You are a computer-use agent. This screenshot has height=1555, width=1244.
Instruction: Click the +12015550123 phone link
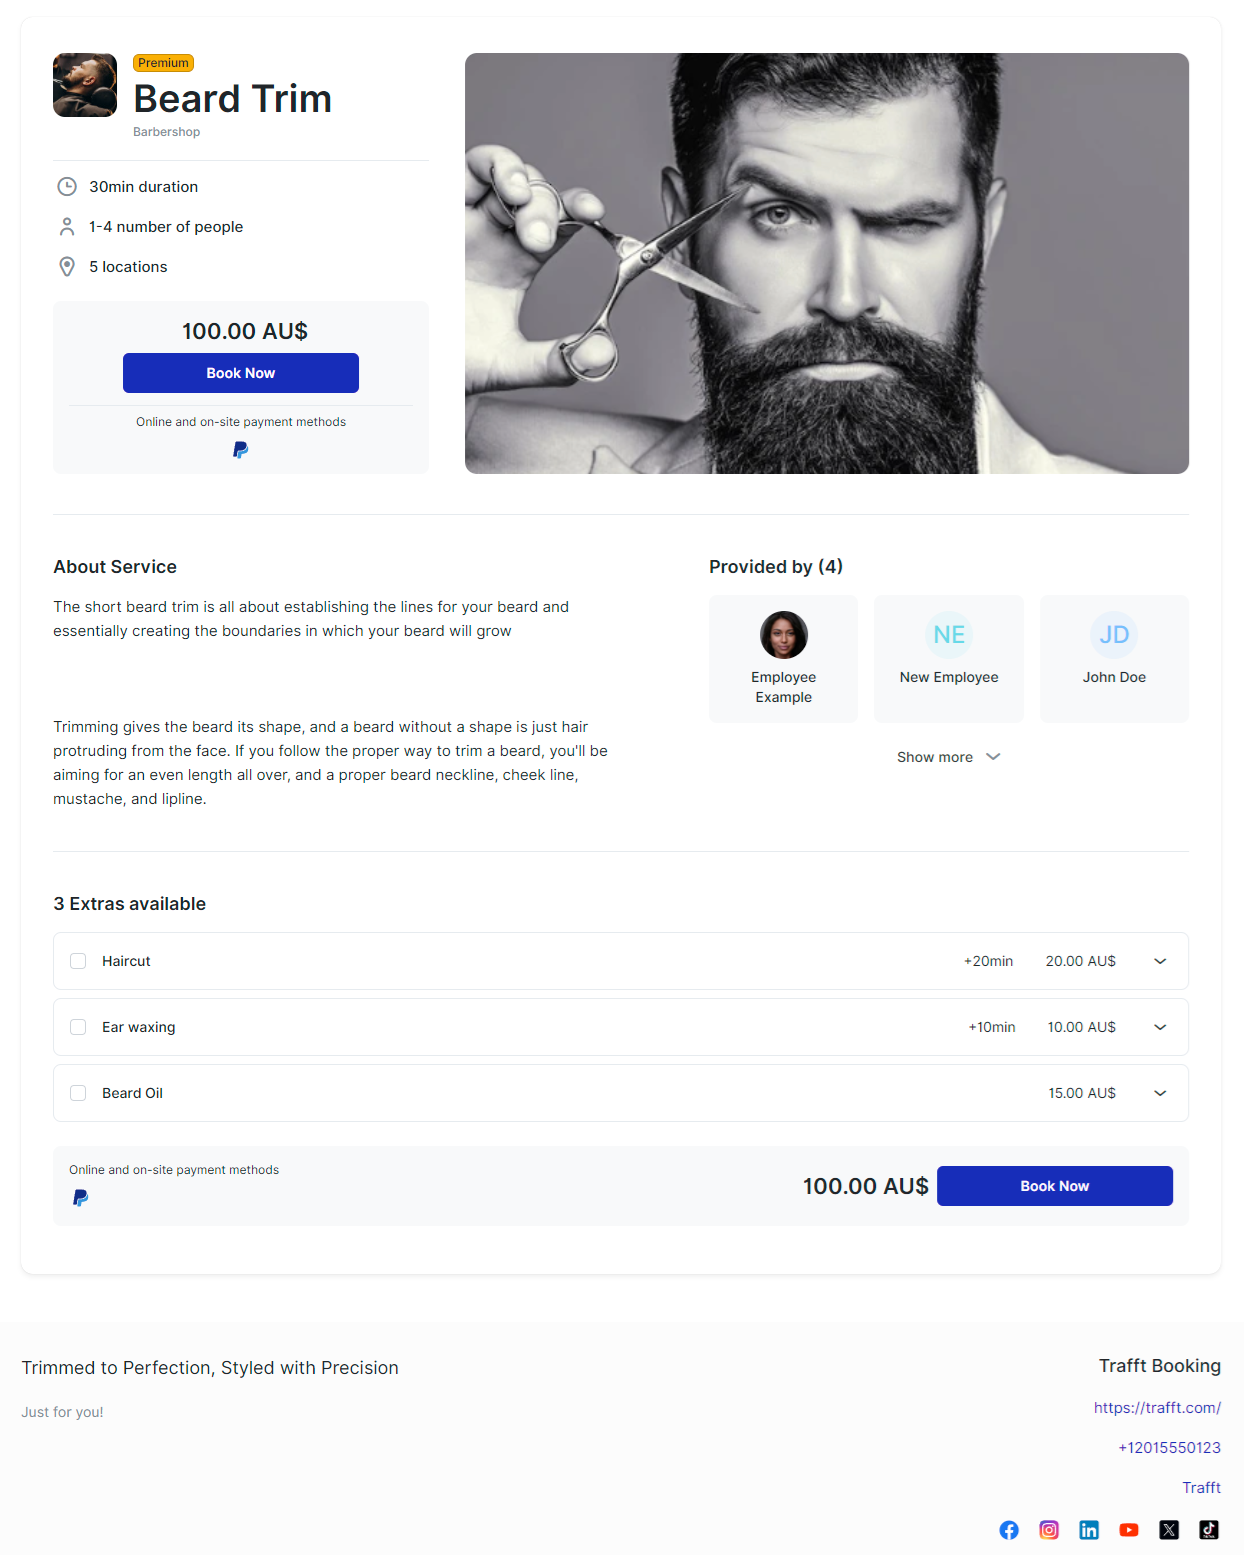pyautogui.click(x=1169, y=1447)
